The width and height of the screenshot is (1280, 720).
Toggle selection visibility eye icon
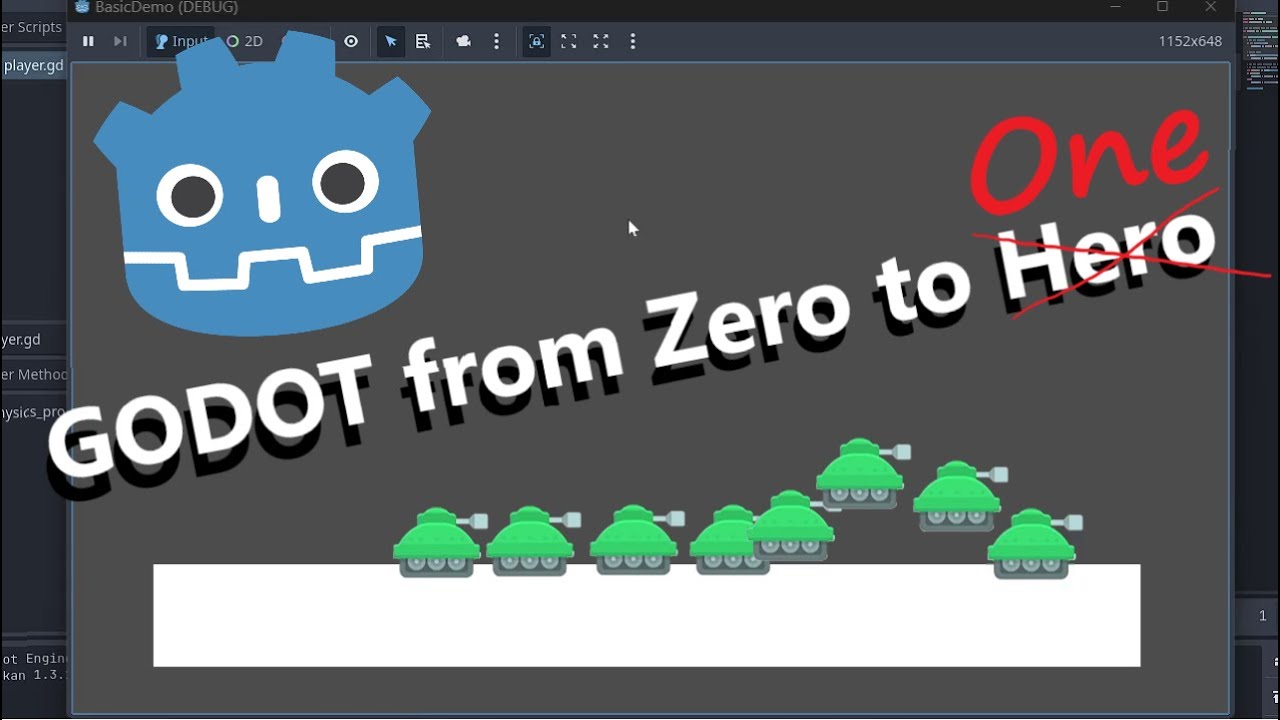(x=351, y=41)
